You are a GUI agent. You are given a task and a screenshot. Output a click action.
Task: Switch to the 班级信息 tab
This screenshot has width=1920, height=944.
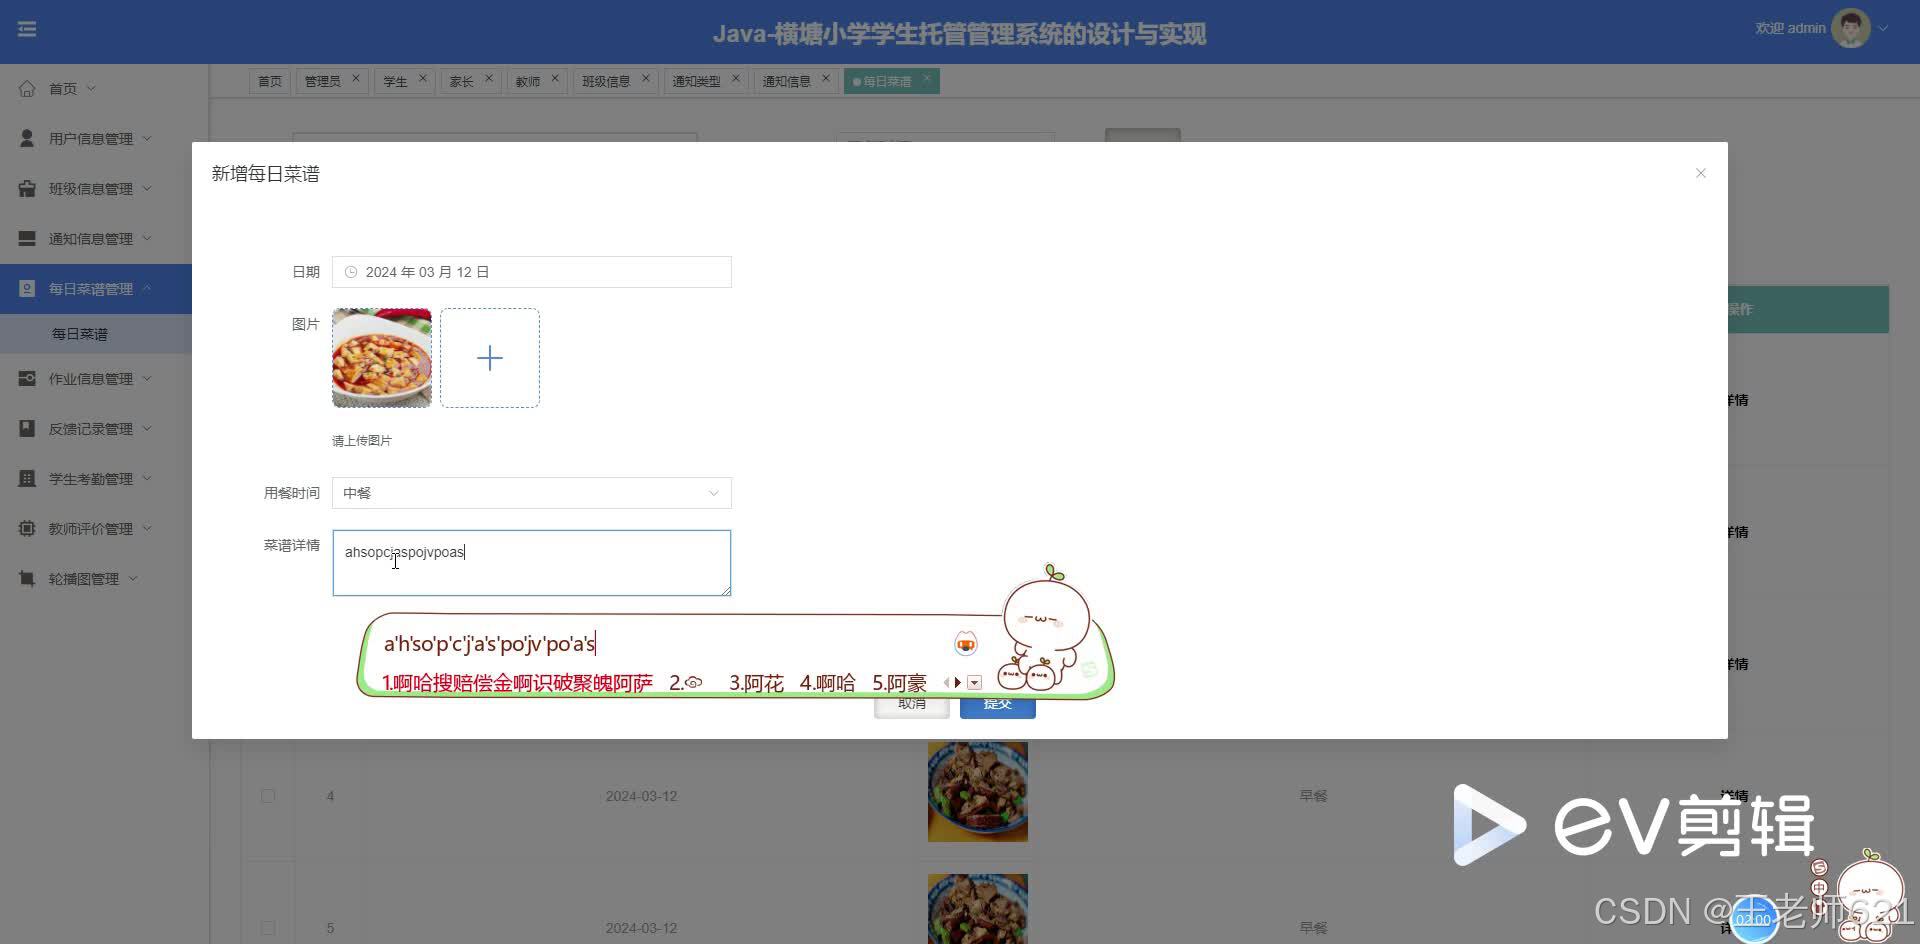[606, 81]
